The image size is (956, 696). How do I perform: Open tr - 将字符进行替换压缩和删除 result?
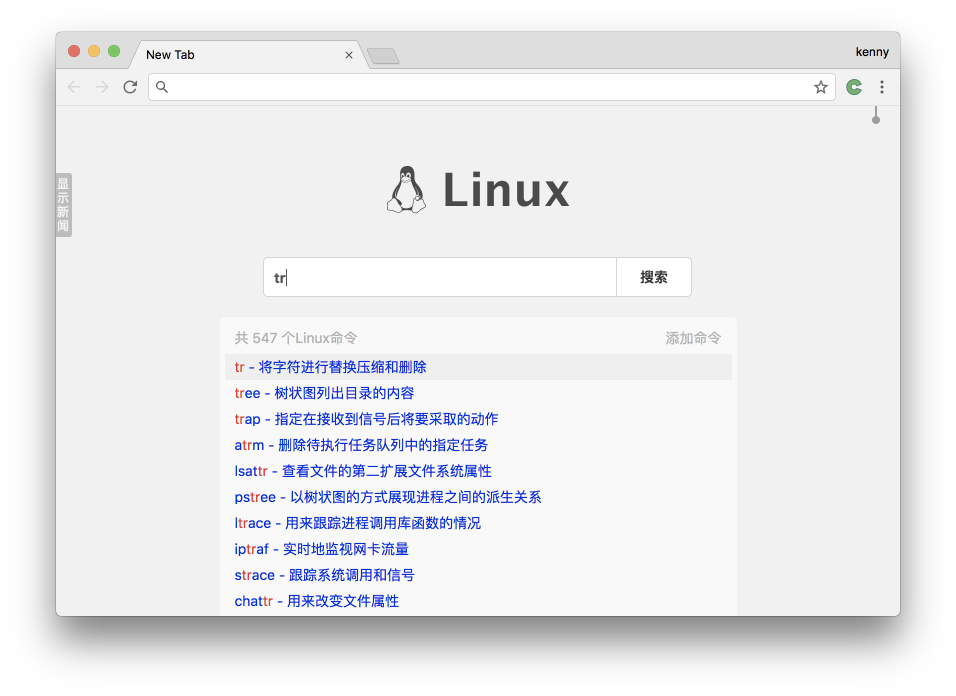pos(478,367)
